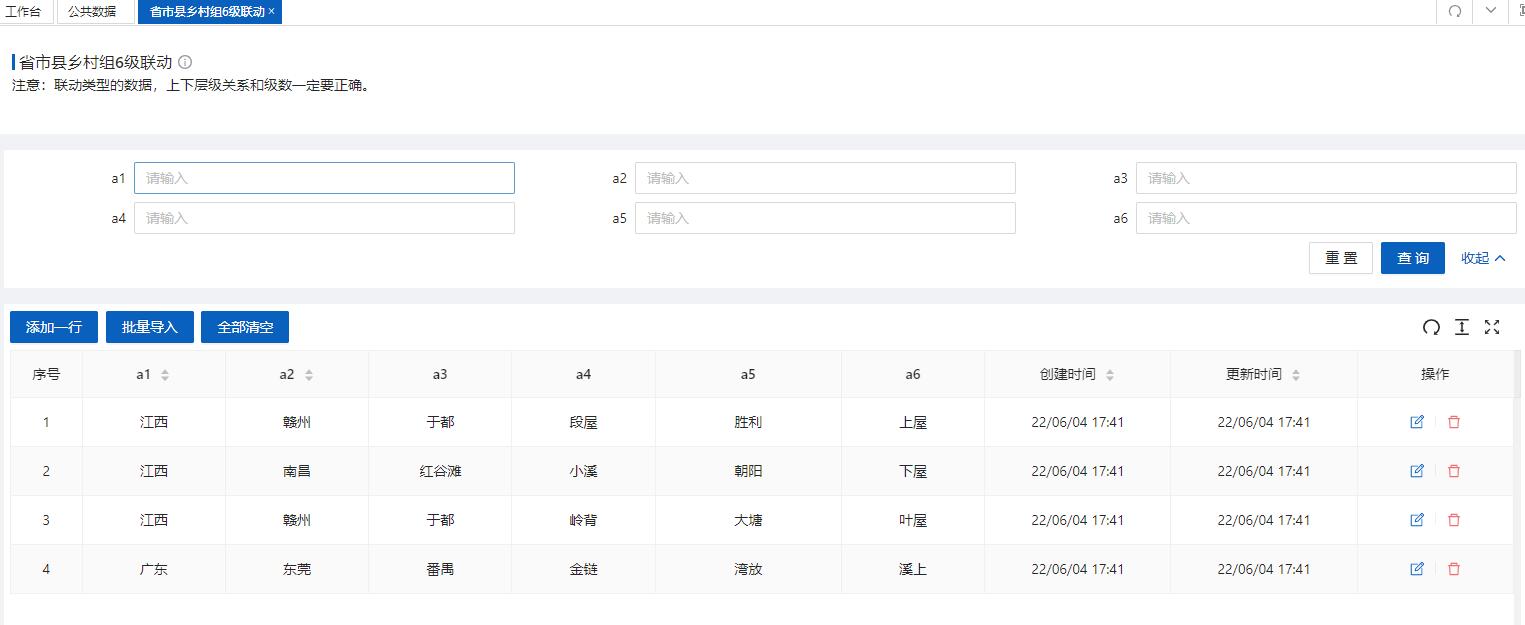This screenshot has height=625, width=1525.
Task: Edit the row with 段屋
Action: [x=1416, y=422]
